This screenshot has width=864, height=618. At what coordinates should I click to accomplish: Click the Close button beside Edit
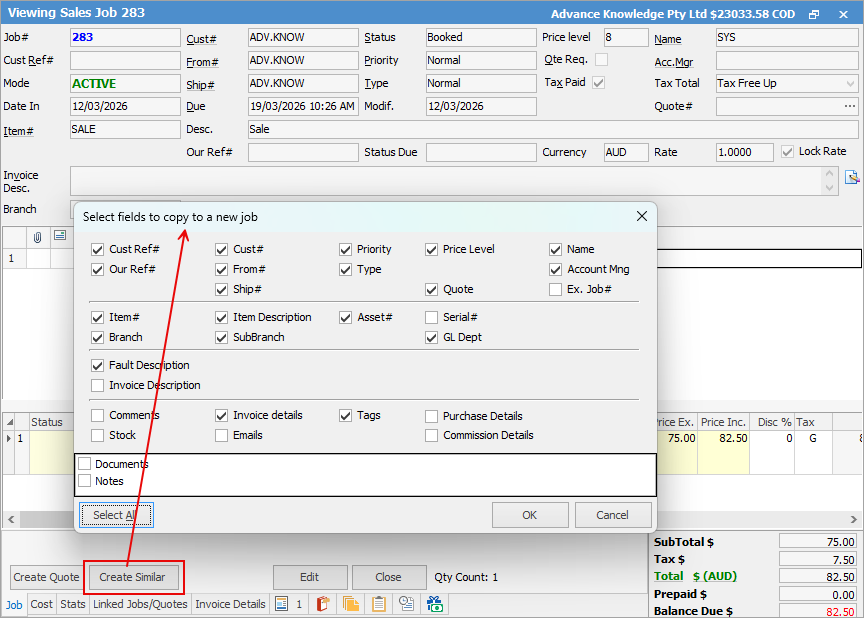[x=388, y=577]
